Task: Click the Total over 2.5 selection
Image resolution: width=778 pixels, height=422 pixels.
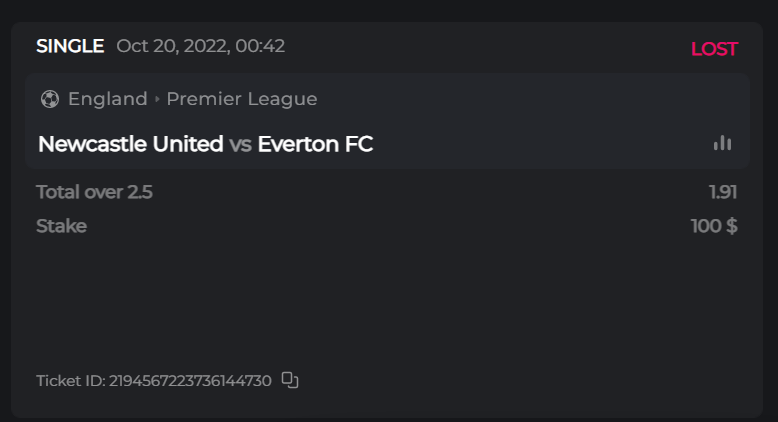Action: pos(94,192)
